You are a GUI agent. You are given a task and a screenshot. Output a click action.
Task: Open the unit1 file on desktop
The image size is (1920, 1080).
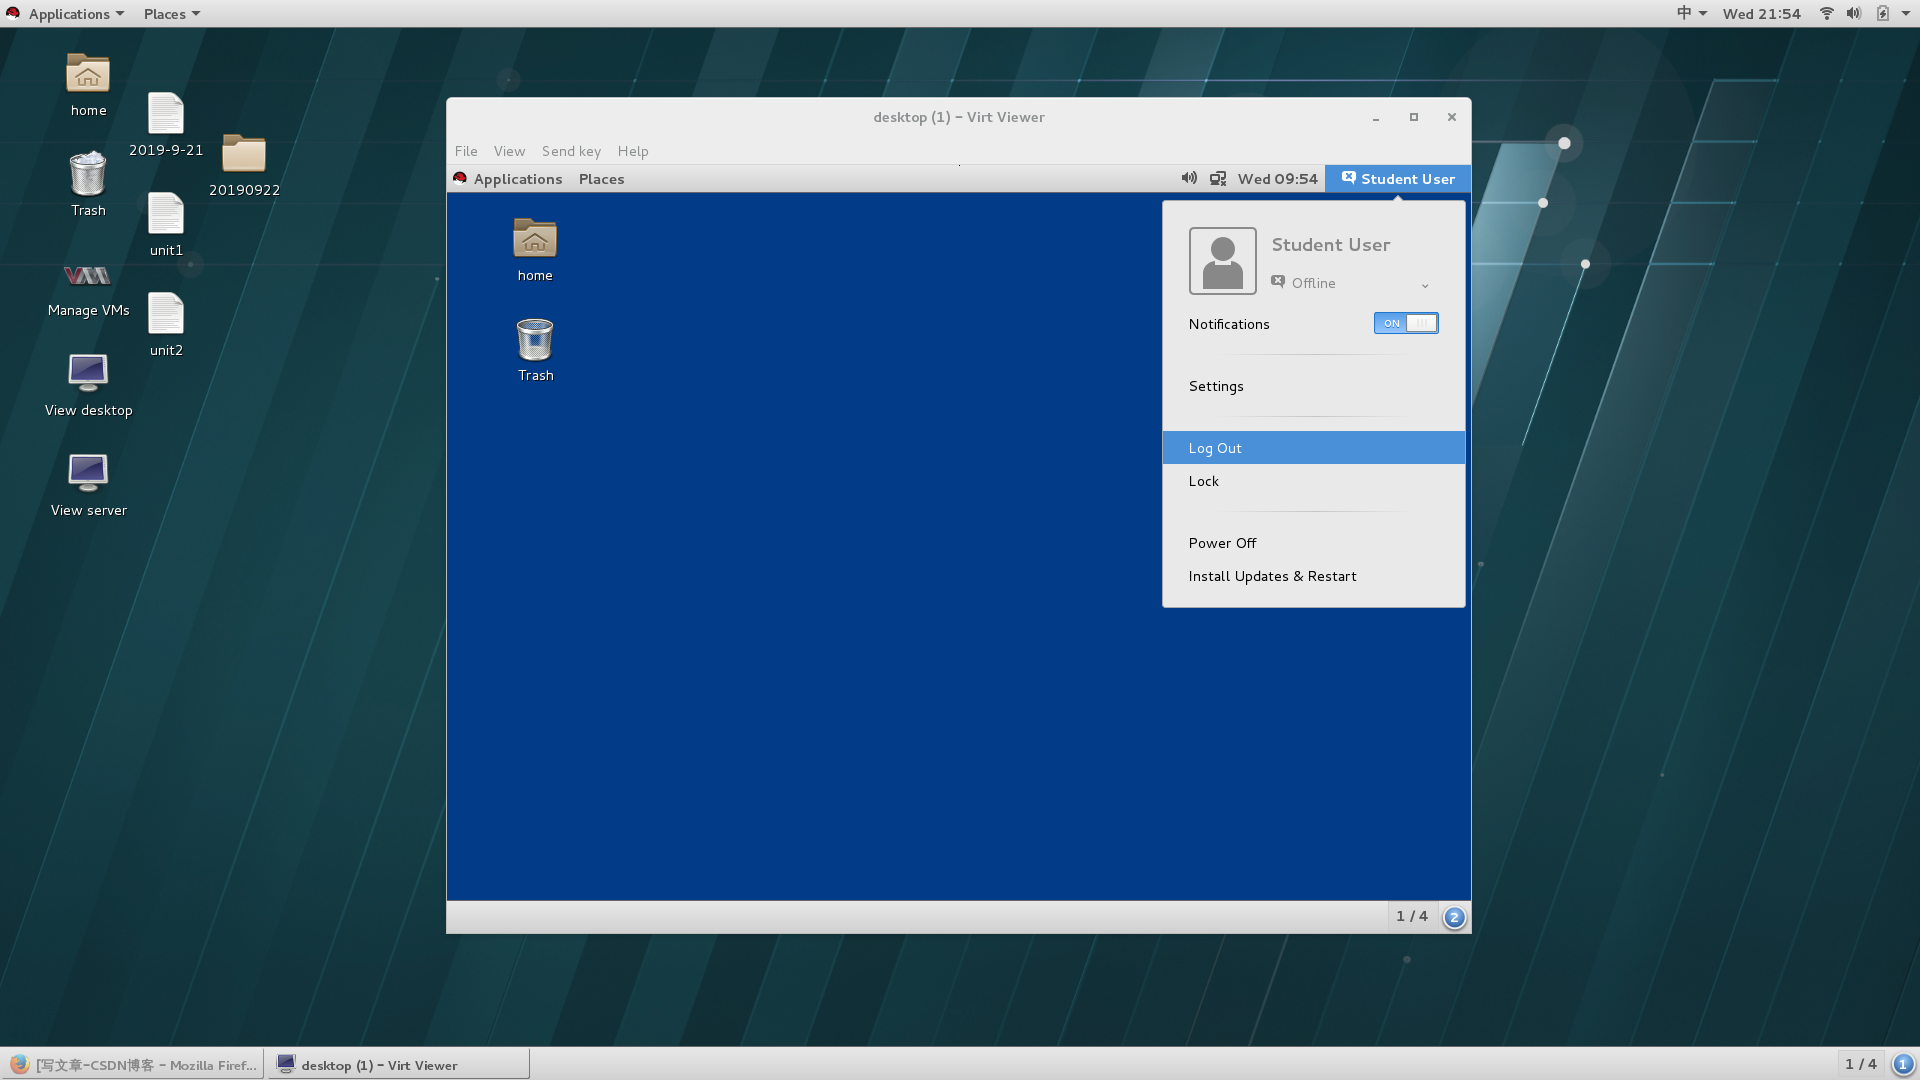pos(166,214)
